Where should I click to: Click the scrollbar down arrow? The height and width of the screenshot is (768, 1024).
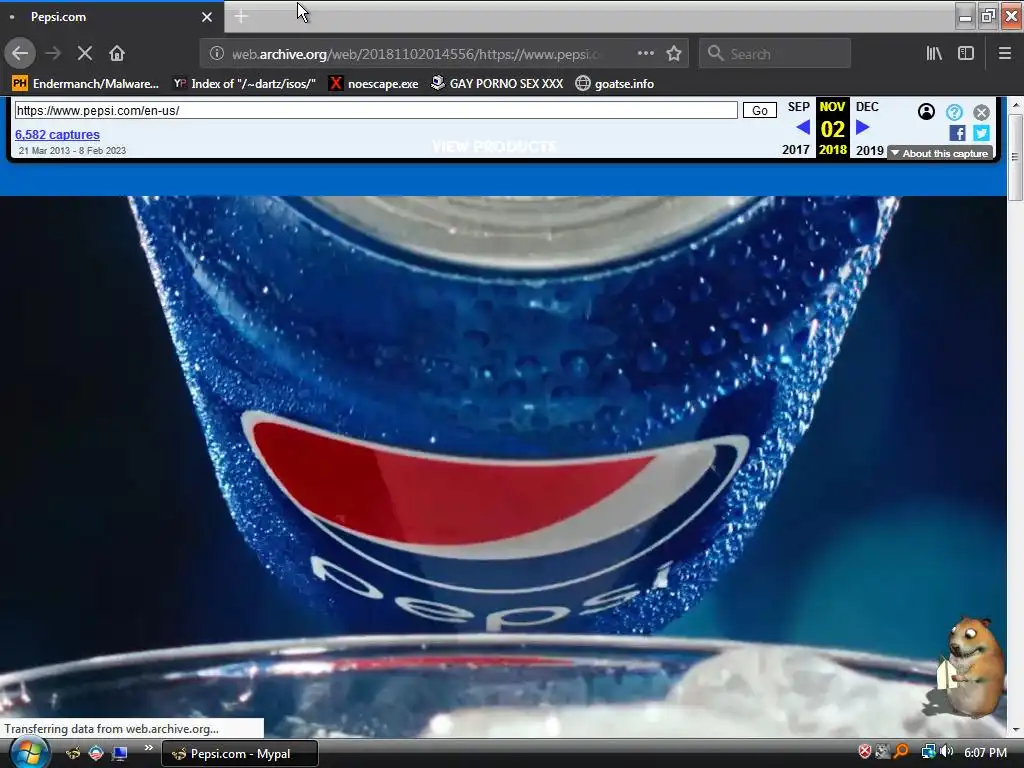[x=1016, y=730]
